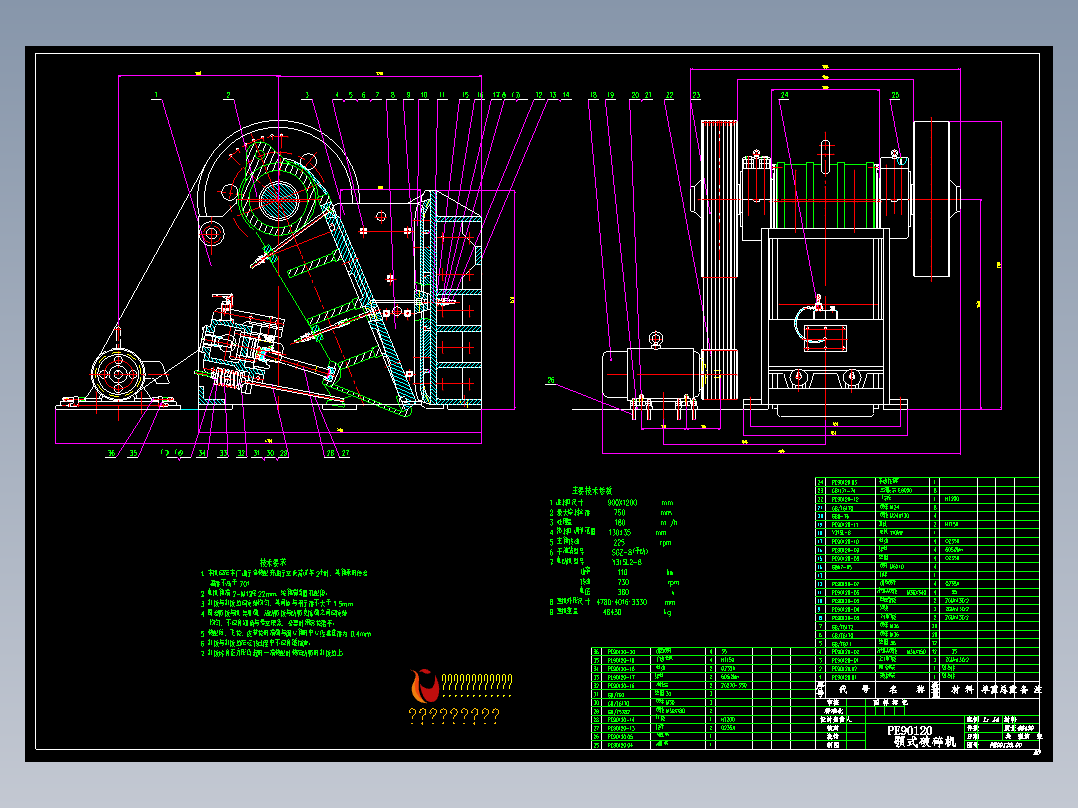Click the 48430 weight value
The width and height of the screenshot is (1078, 808).
(x=612, y=612)
